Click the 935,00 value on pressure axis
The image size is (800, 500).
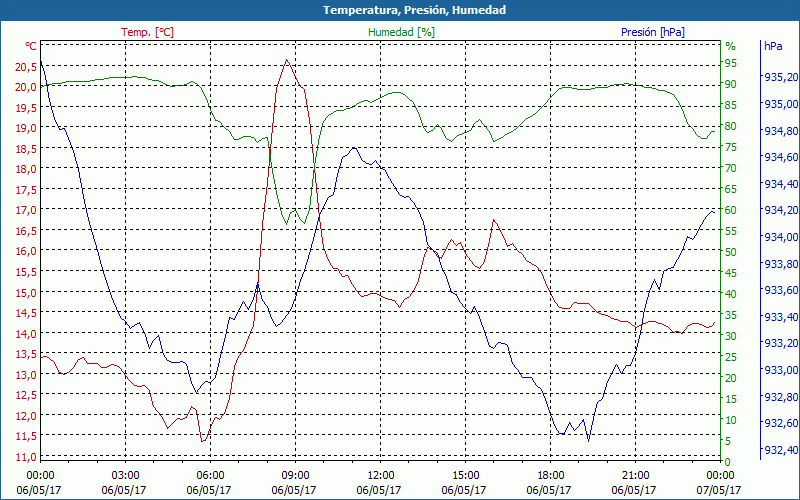(x=781, y=104)
